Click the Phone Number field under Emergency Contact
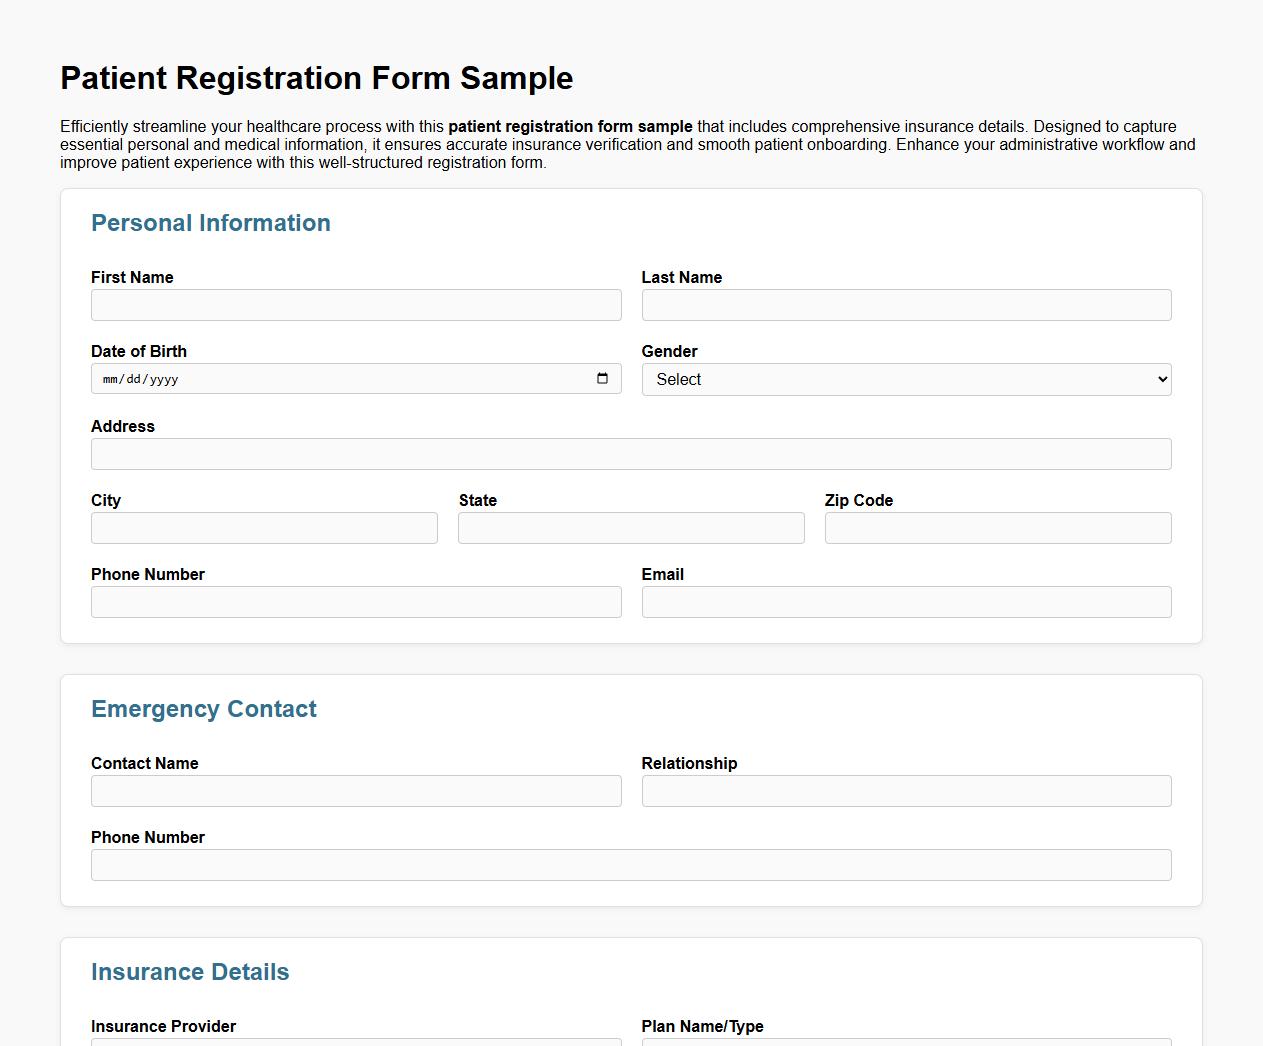This screenshot has height=1046, width=1263. [631, 864]
